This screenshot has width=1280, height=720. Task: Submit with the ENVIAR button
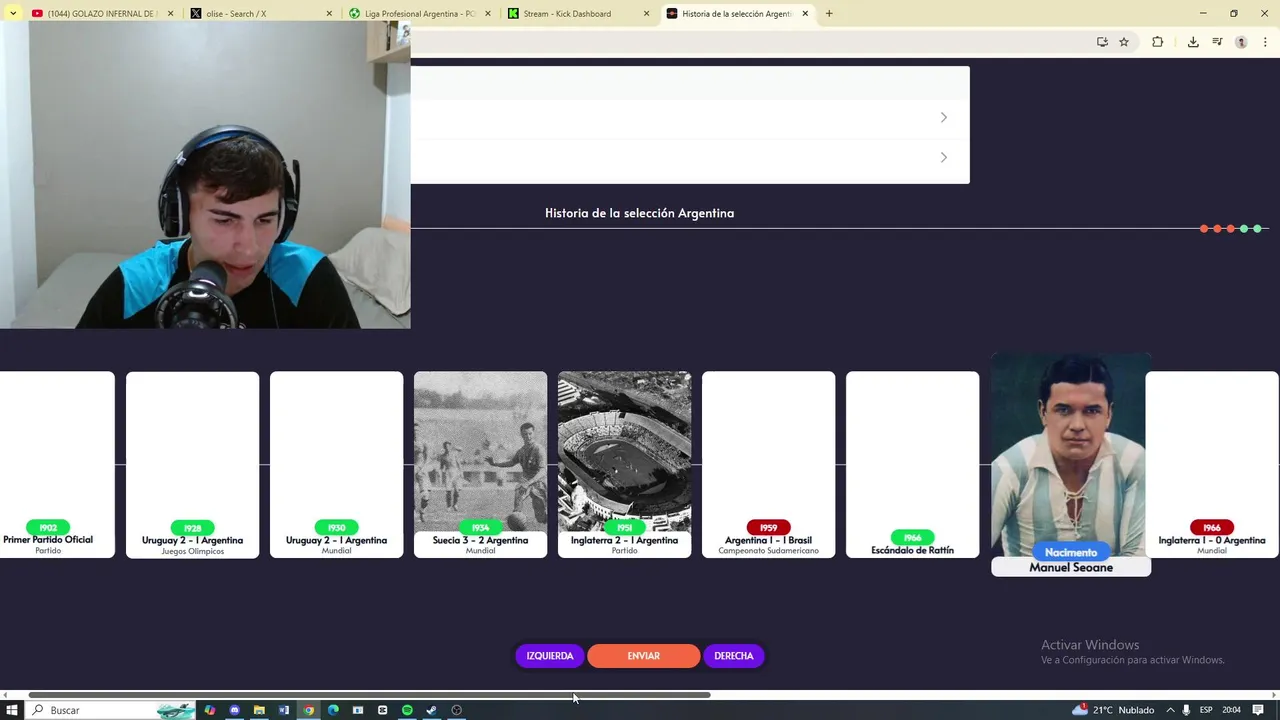click(x=643, y=656)
